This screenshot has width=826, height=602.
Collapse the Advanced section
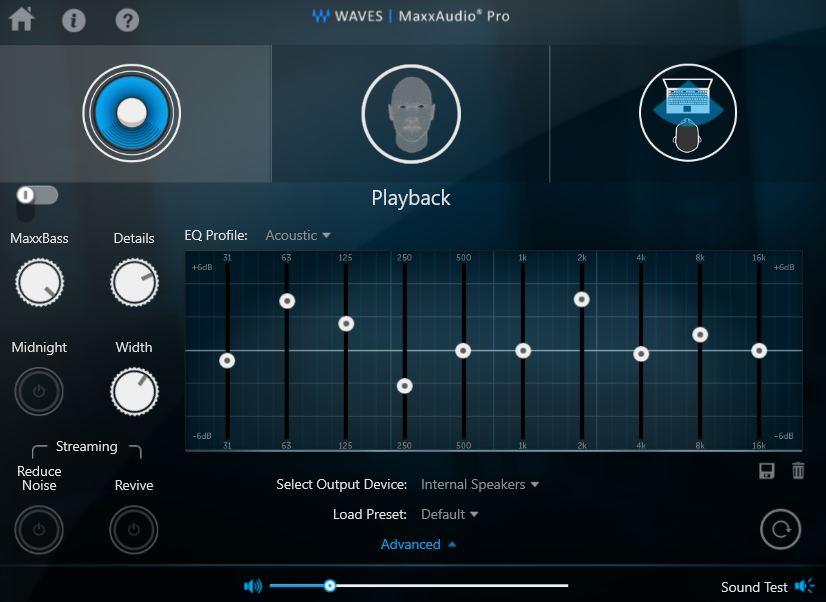[418, 544]
